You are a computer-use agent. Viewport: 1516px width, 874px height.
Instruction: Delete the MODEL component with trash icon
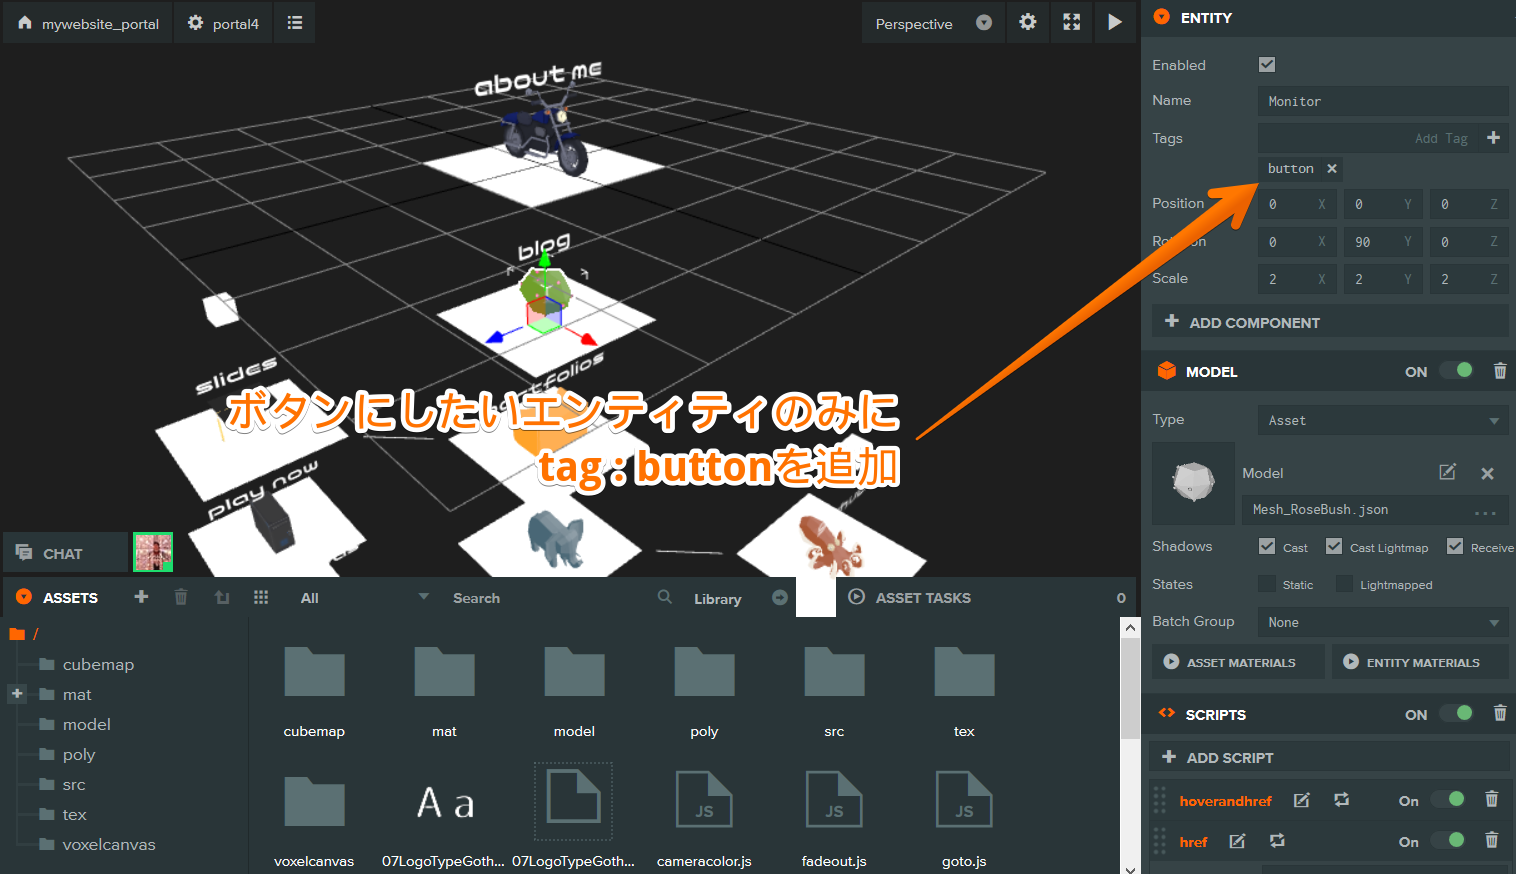pyautogui.click(x=1499, y=371)
